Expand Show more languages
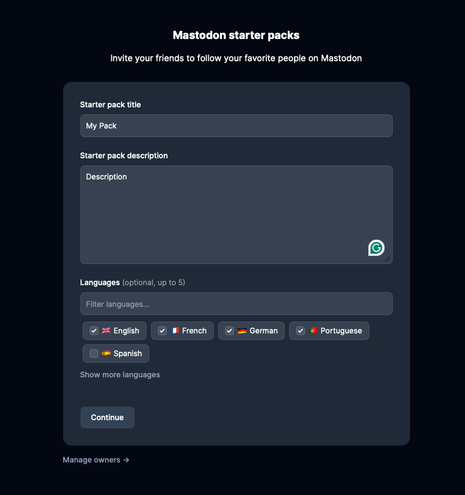Image resolution: width=465 pixels, height=495 pixels. point(120,375)
